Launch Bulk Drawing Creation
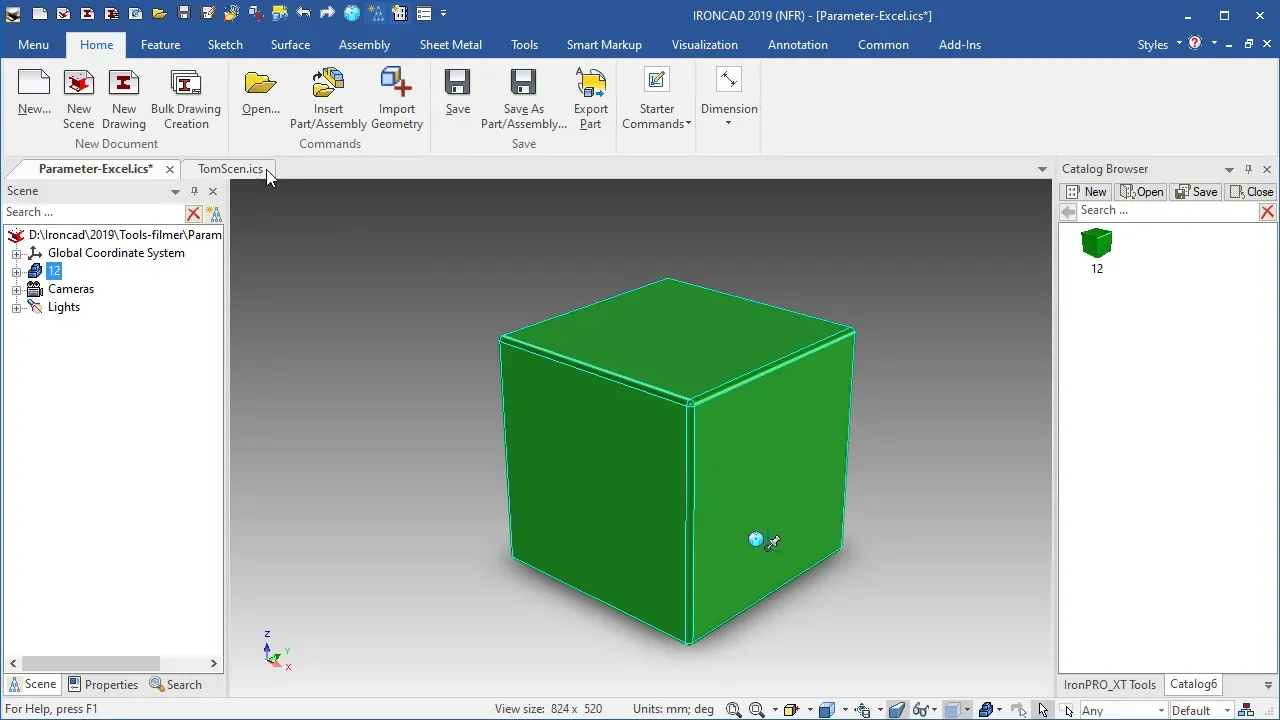The width and height of the screenshot is (1280, 720). click(186, 99)
